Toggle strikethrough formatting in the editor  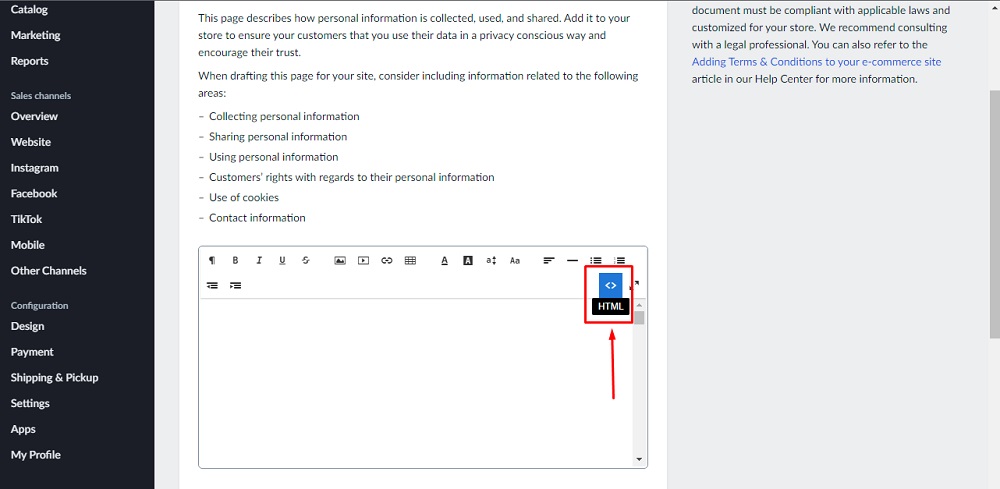(x=306, y=260)
